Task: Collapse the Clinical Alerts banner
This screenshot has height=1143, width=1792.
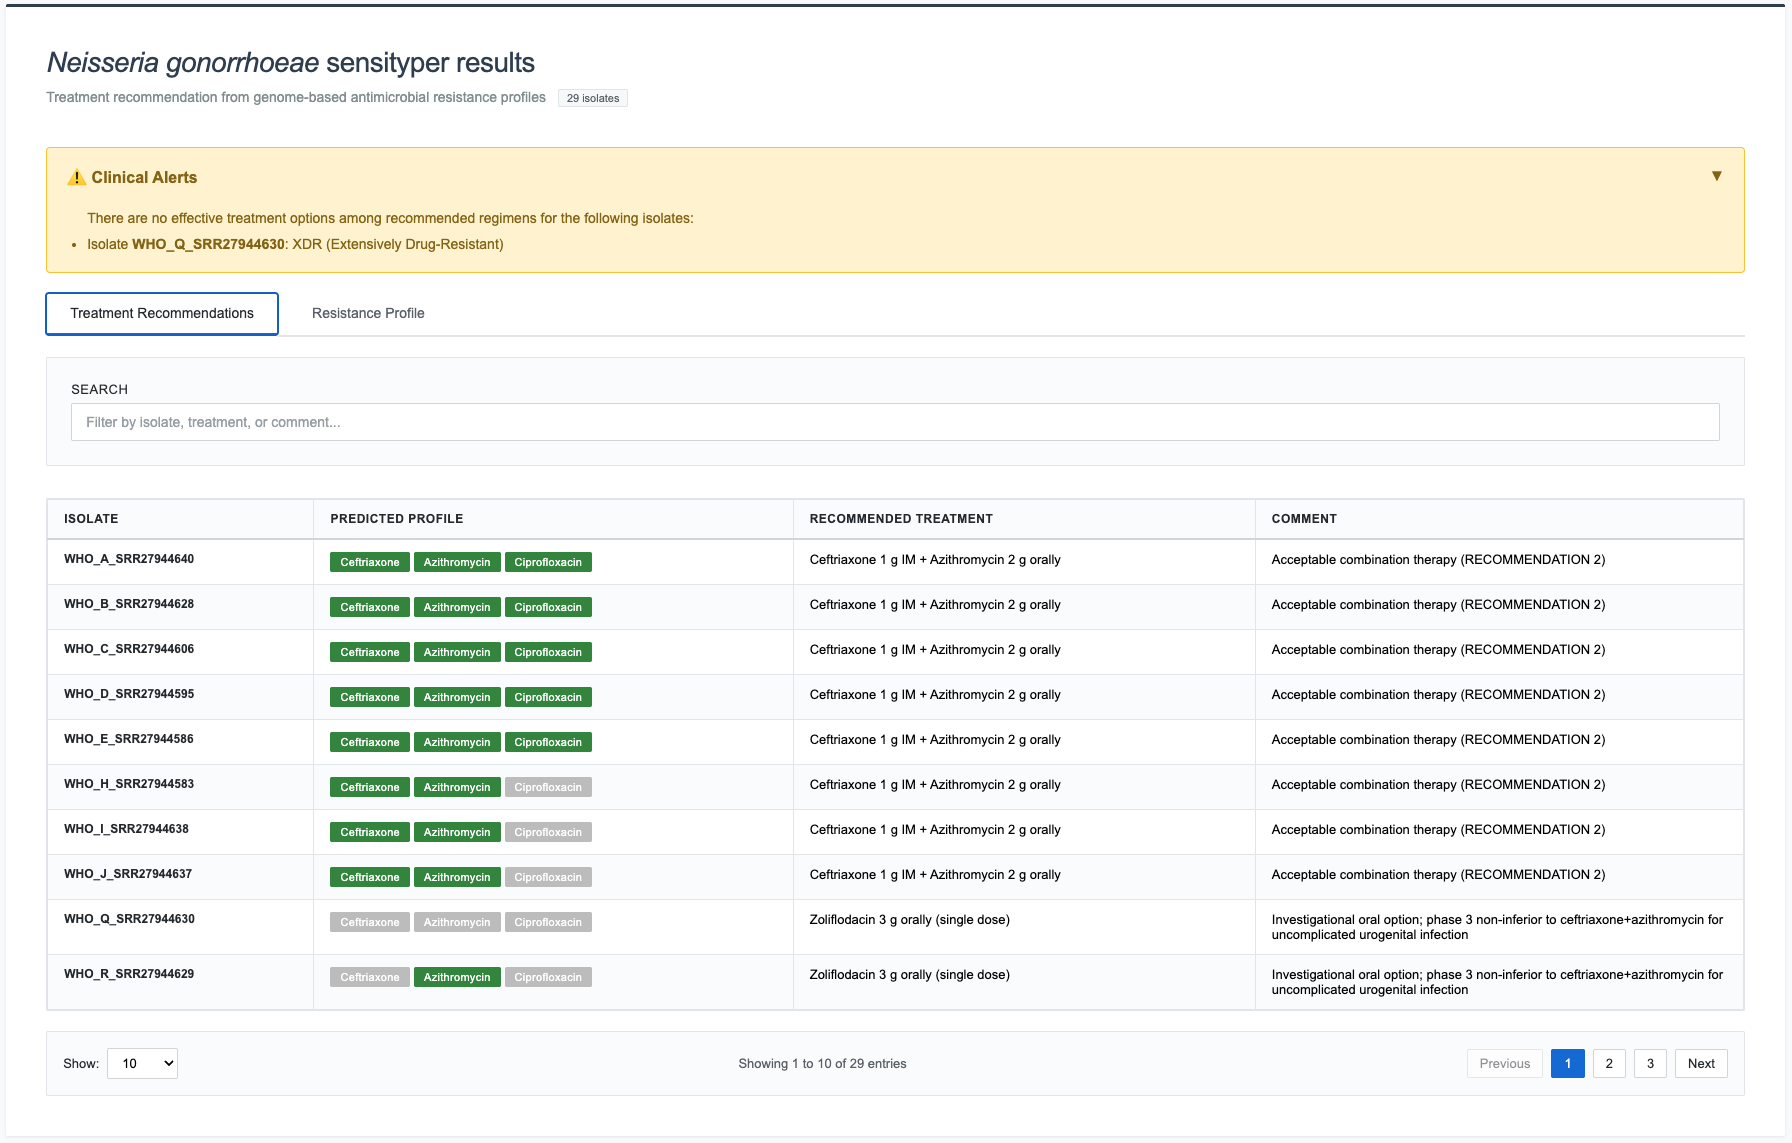Action: (x=1717, y=175)
